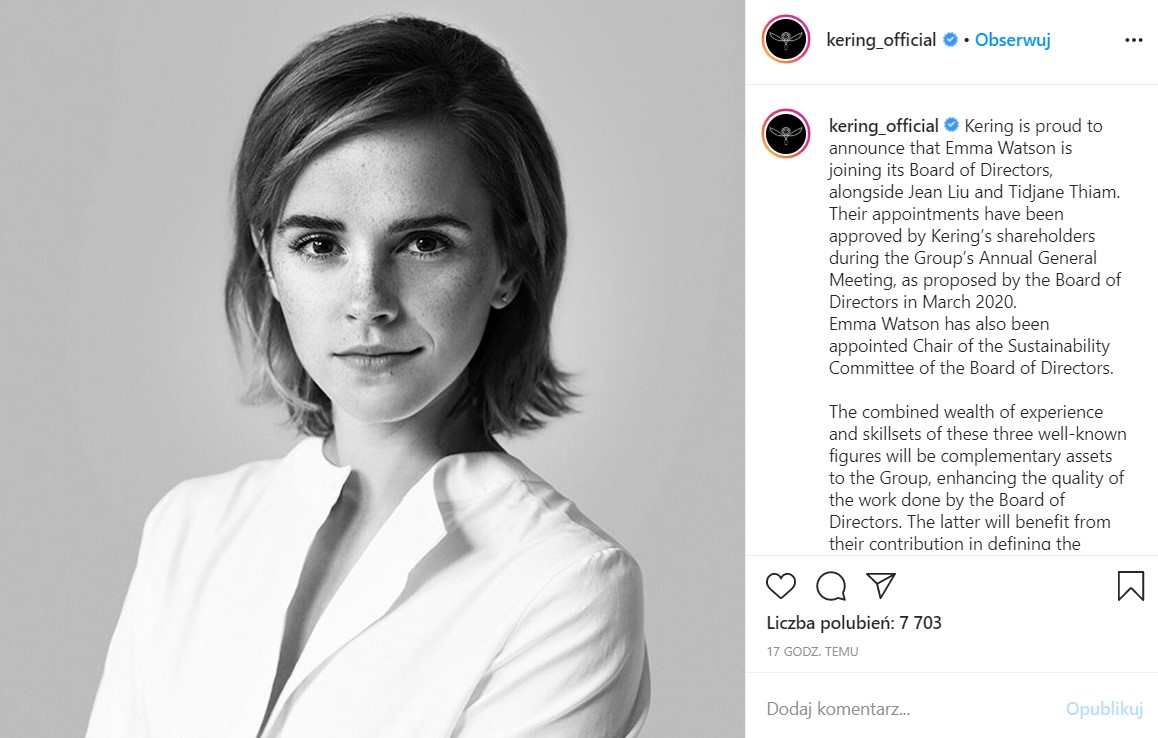Focus the Dodaj komentarz comment field
This screenshot has width=1158, height=738.
coord(900,709)
